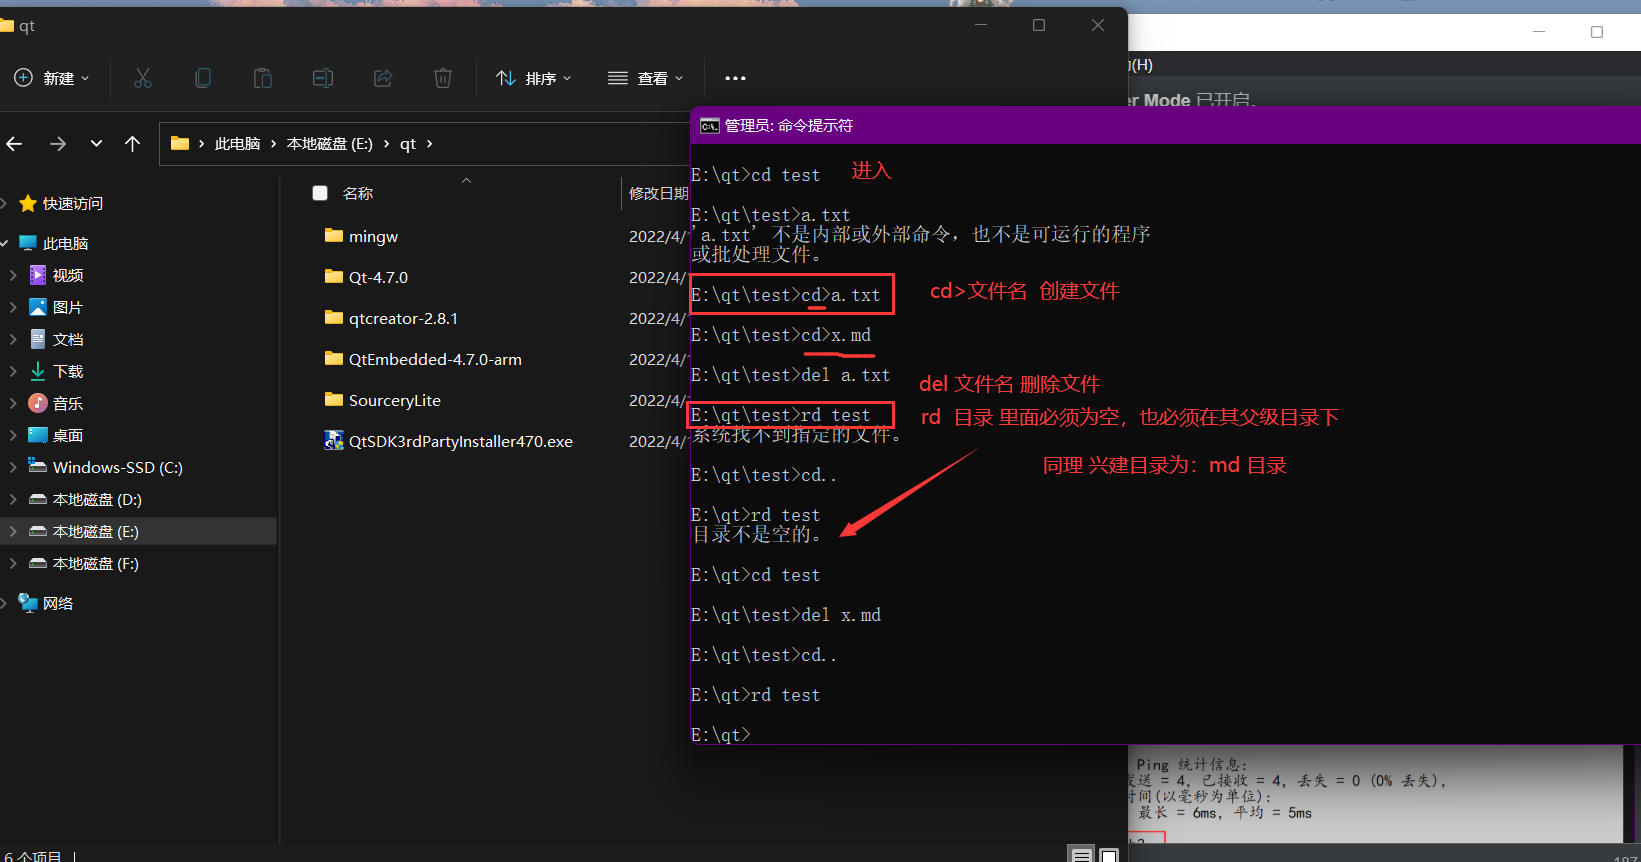Toggle the select-all checkbox beside 名称
The height and width of the screenshot is (862, 1641).
point(320,193)
